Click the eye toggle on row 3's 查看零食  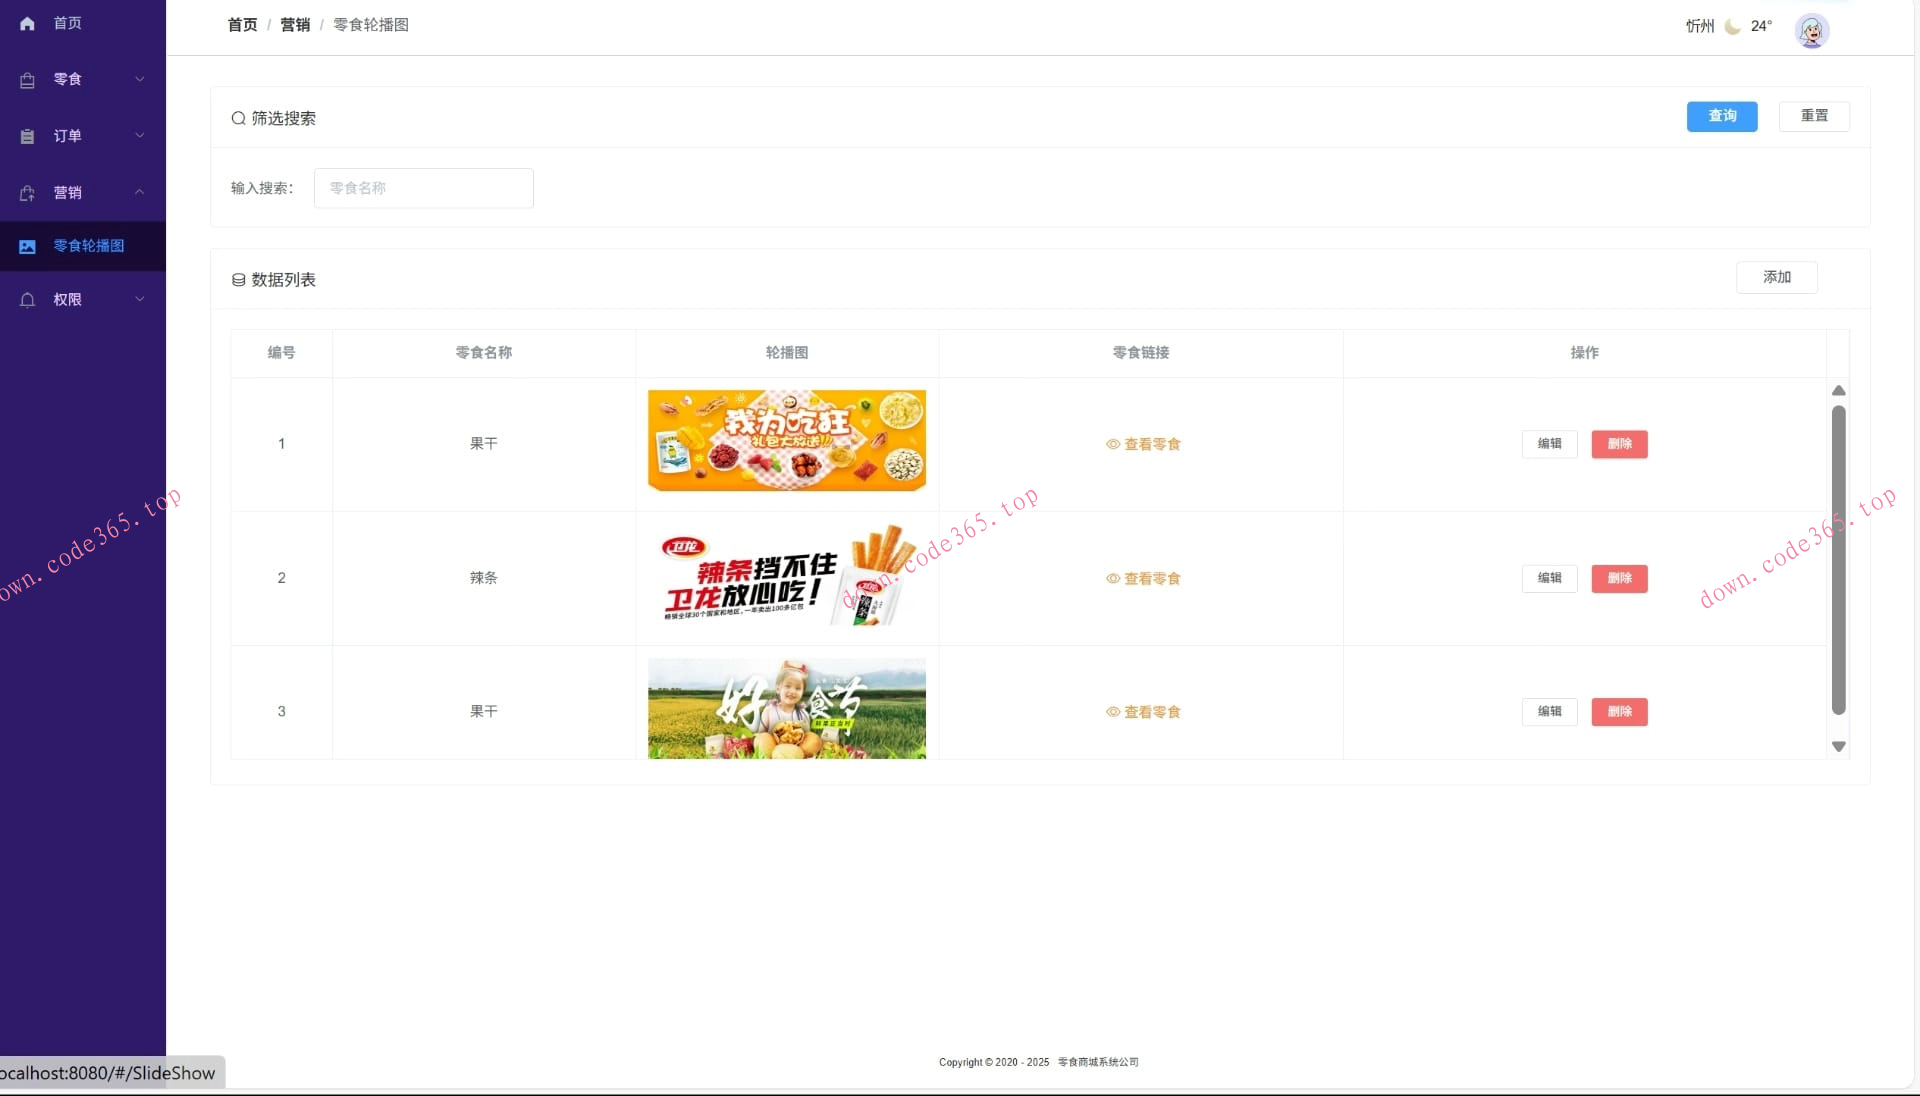tap(1110, 712)
